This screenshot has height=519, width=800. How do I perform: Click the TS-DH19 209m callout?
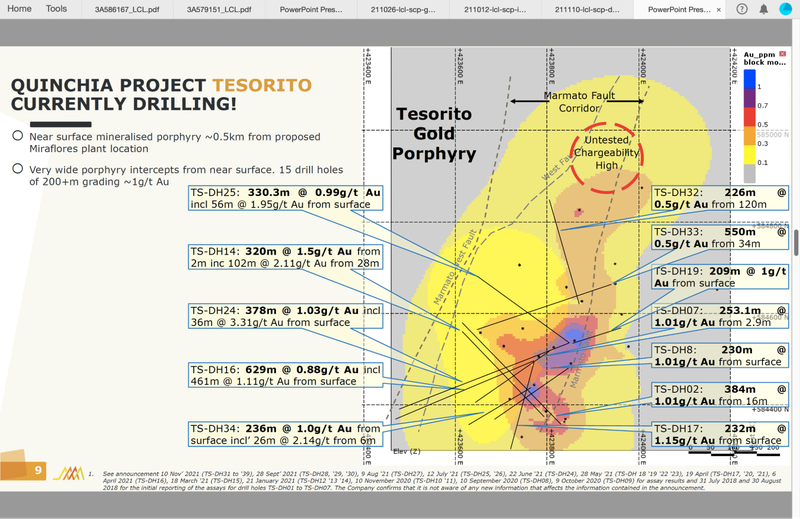point(720,277)
